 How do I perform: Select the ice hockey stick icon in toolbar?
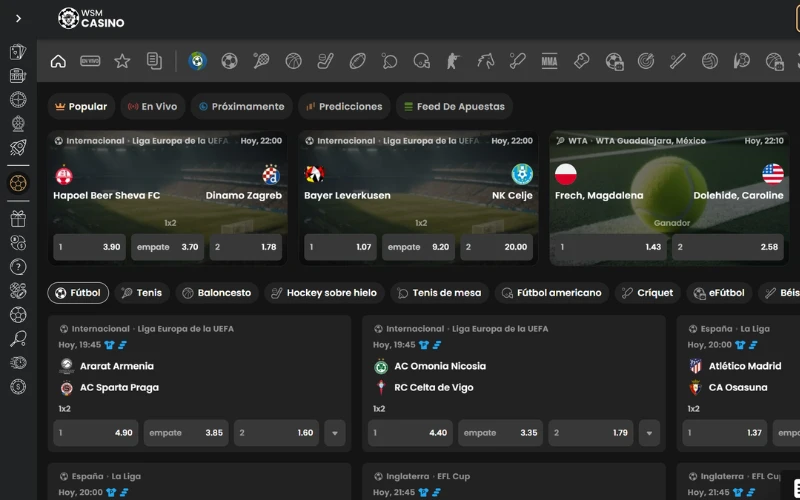[x=326, y=61]
